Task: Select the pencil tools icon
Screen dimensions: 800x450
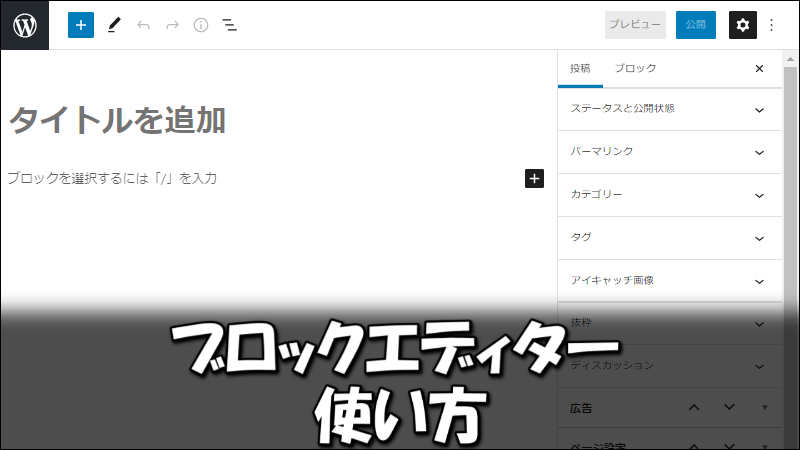Action: [114, 25]
